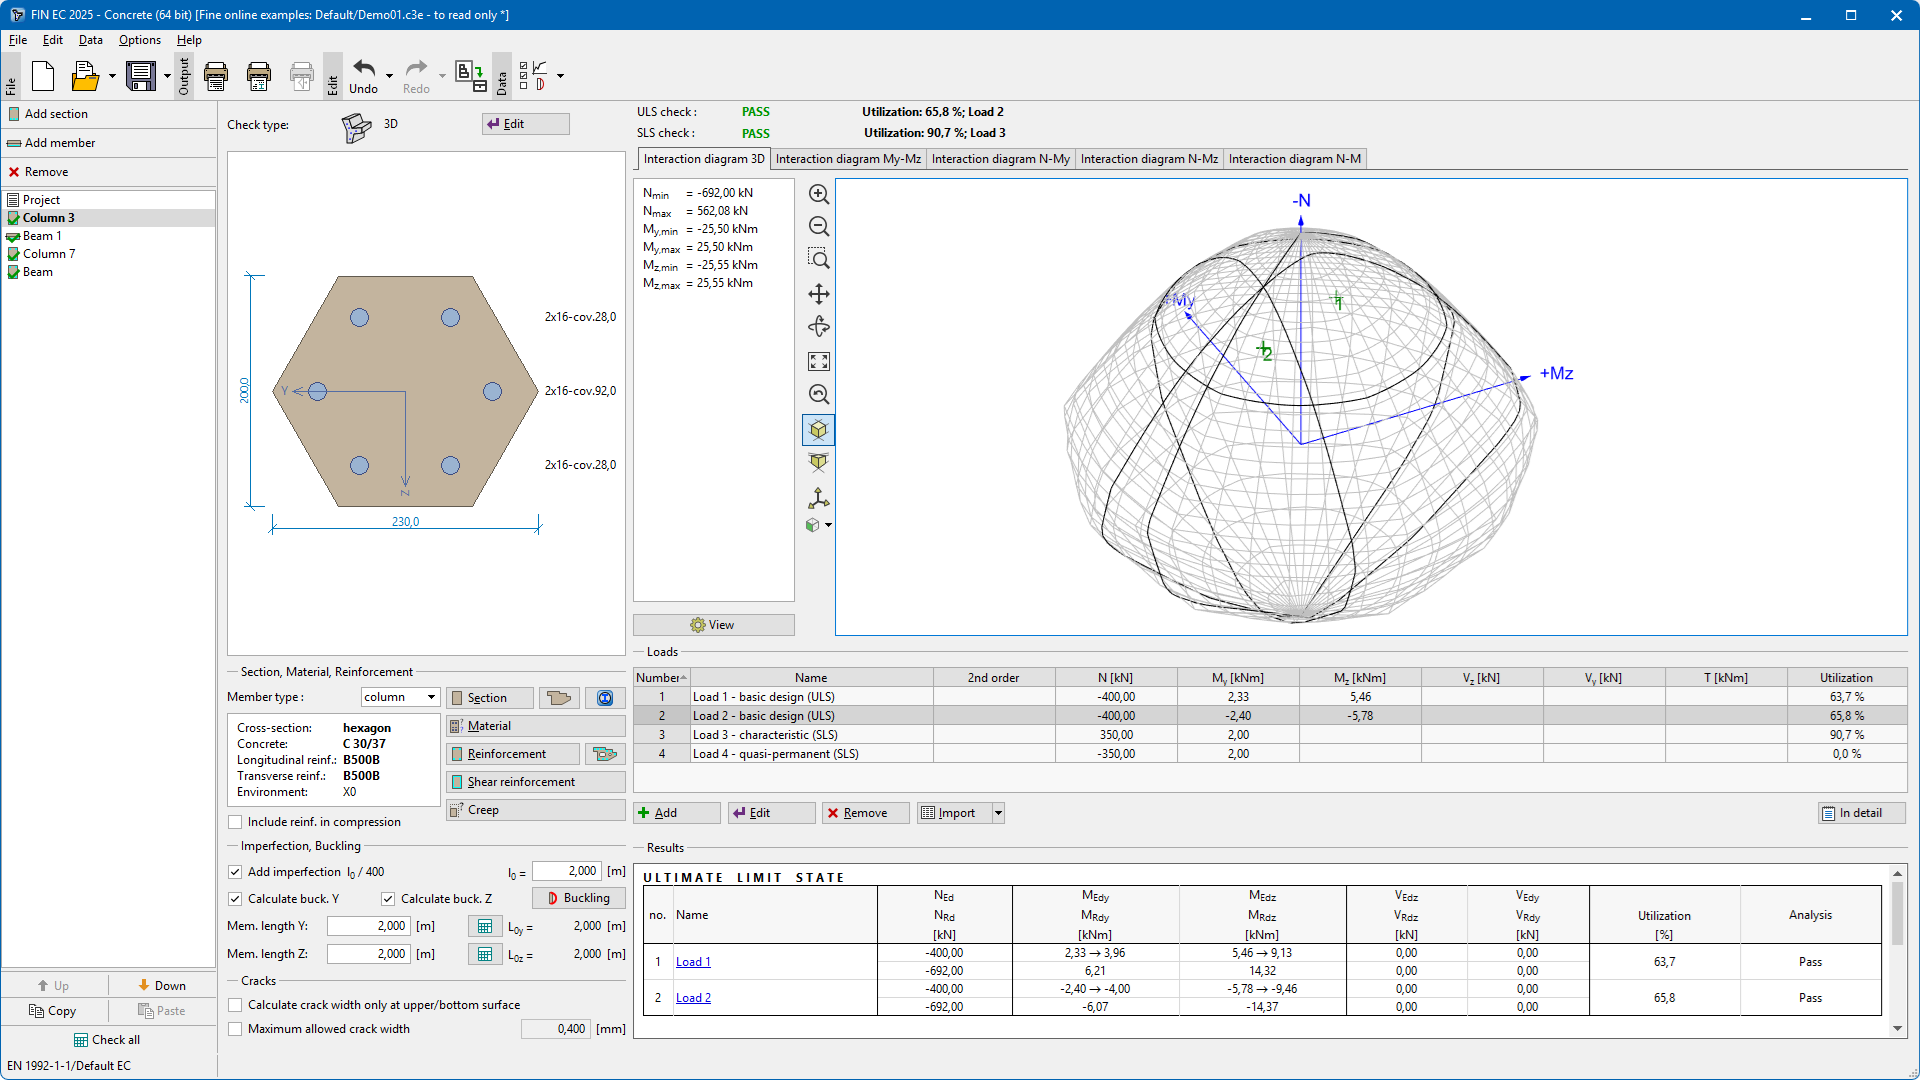Click the Mem. length Y table icon
Viewport: 1920px width, 1080px height.
[x=484, y=926]
